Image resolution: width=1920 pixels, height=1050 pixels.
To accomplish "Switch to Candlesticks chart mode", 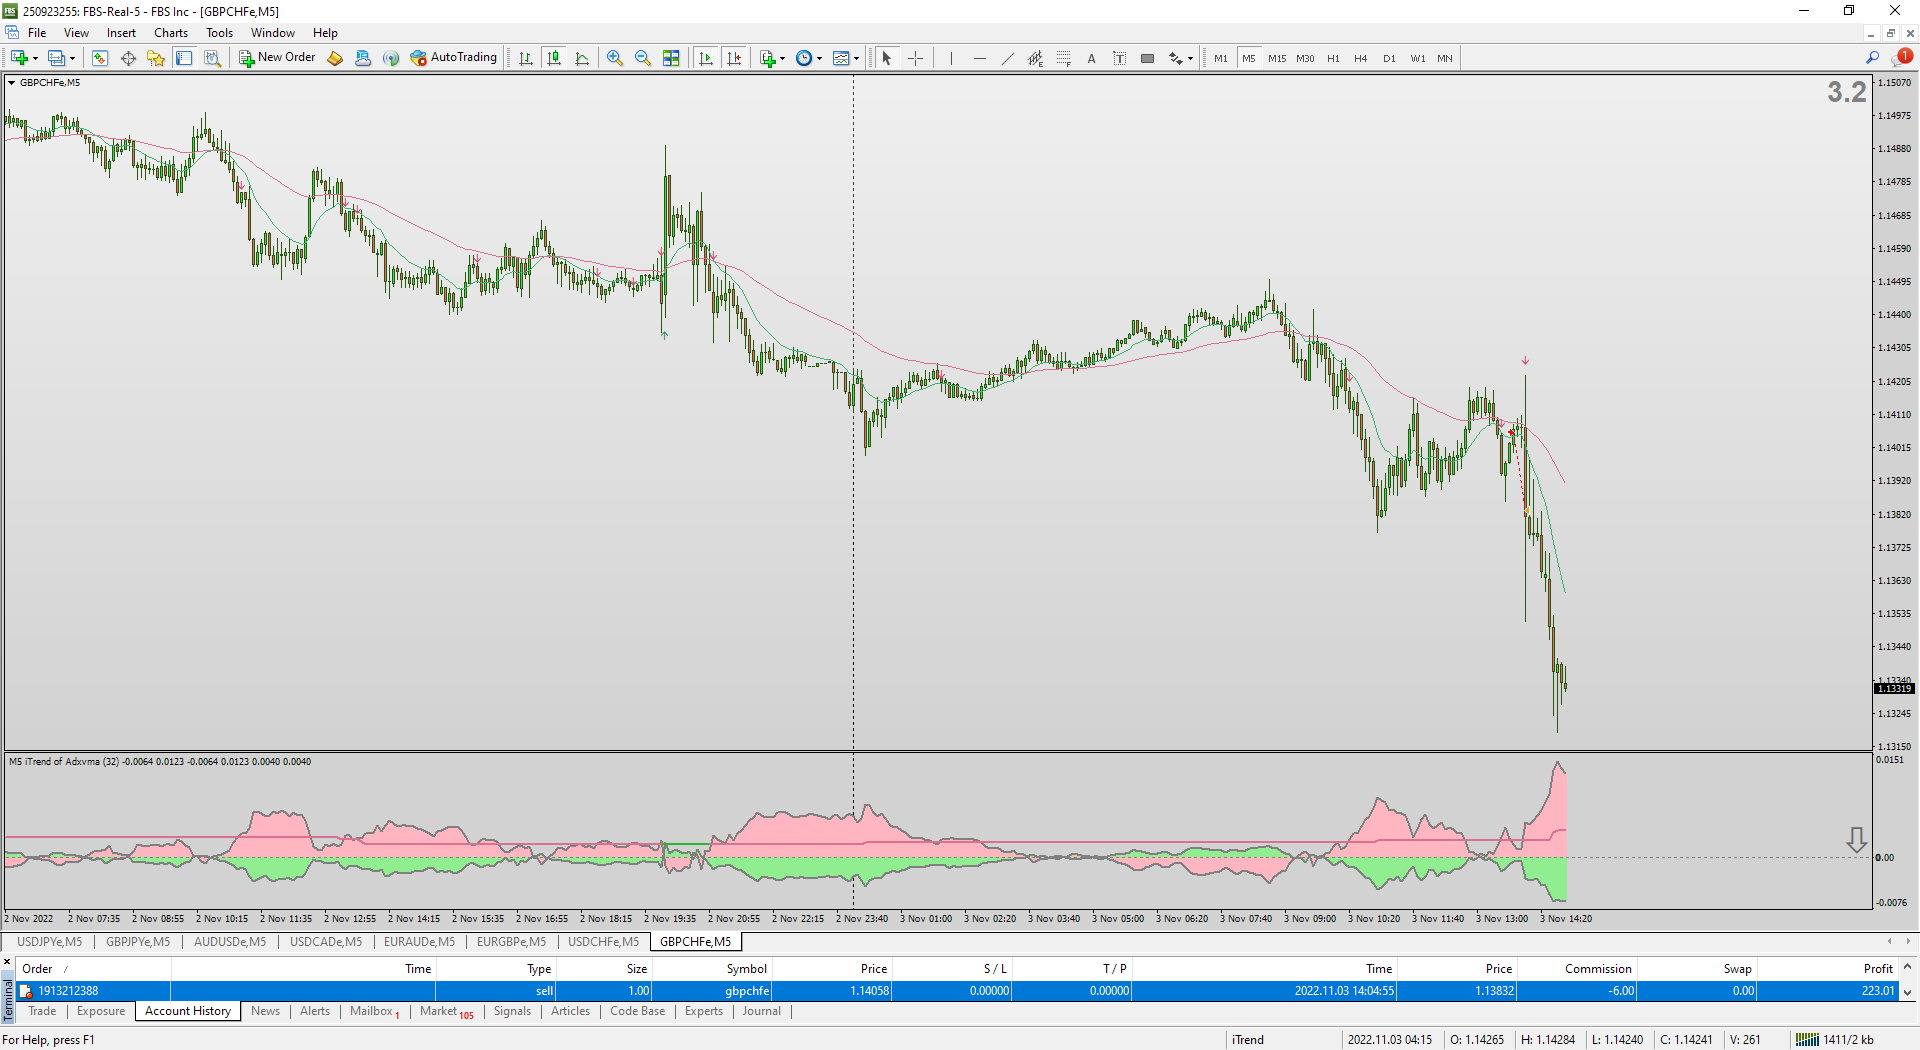I will coord(554,58).
